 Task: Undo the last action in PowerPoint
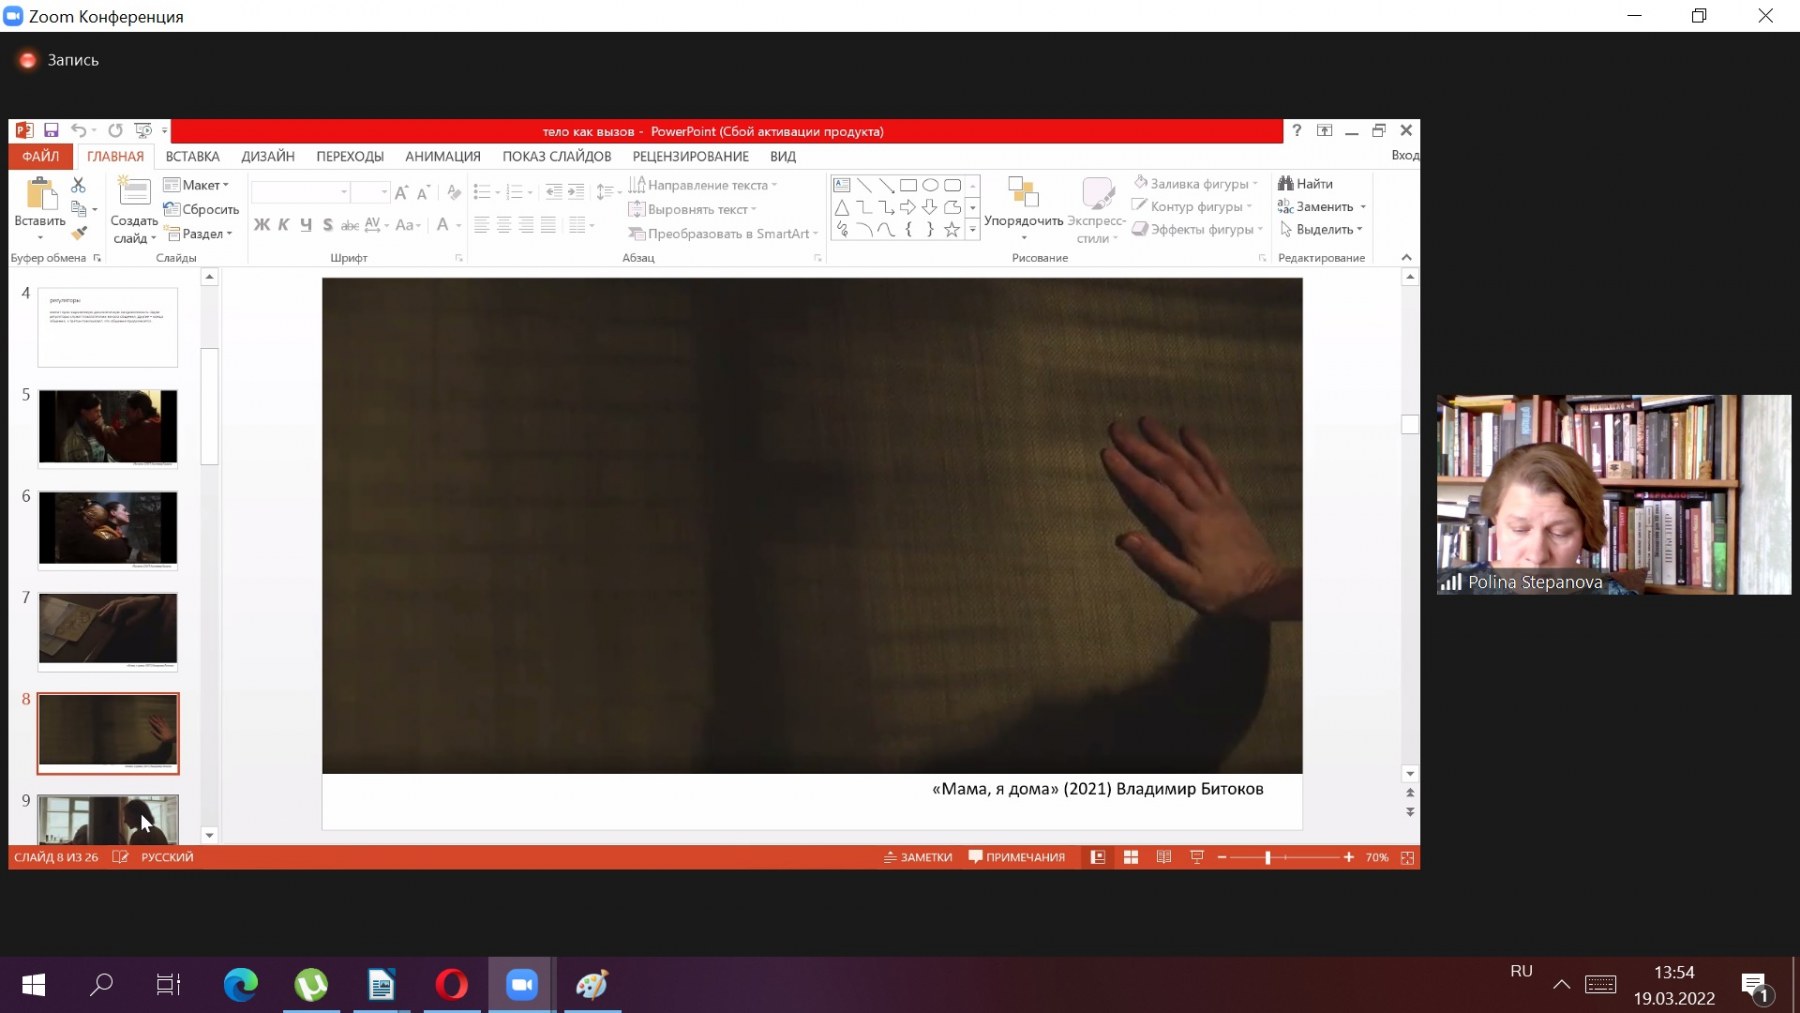click(78, 130)
